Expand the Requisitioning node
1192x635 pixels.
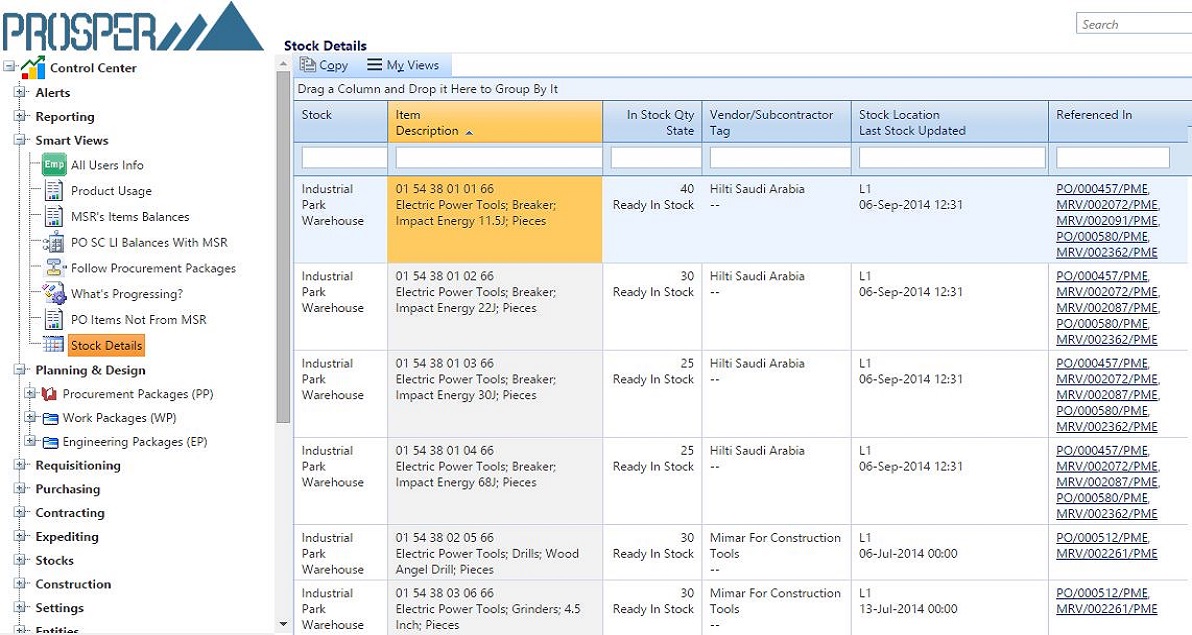(x=20, y=465)
